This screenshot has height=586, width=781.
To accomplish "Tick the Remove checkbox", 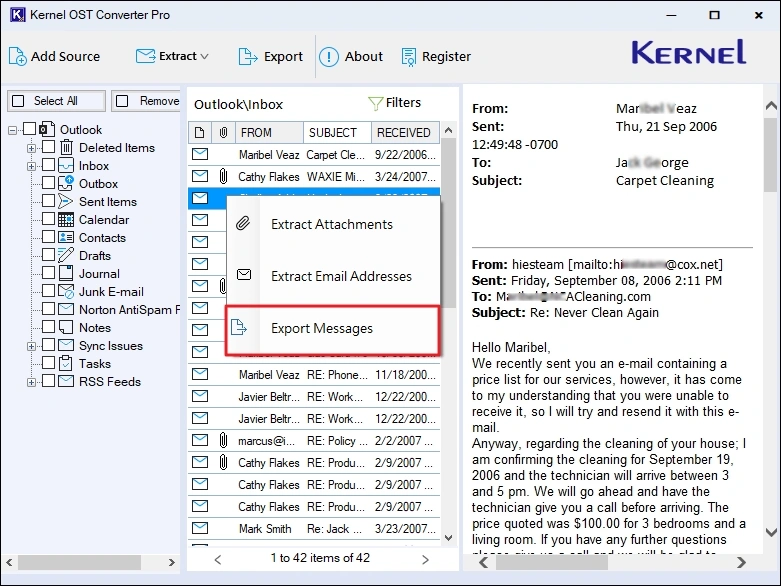I will 122,101.
